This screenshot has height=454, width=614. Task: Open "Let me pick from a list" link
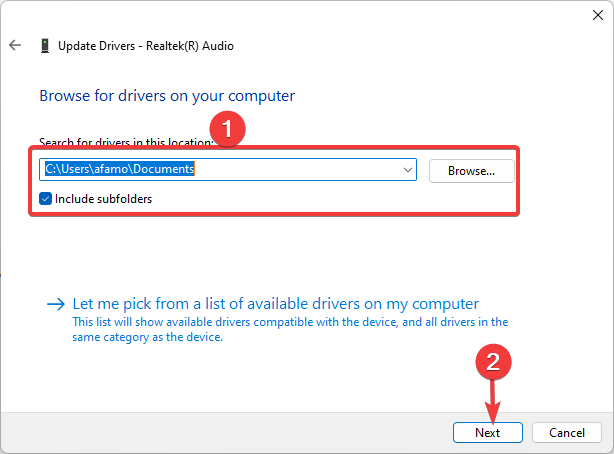pyautogui.click(x=276, y=303)
